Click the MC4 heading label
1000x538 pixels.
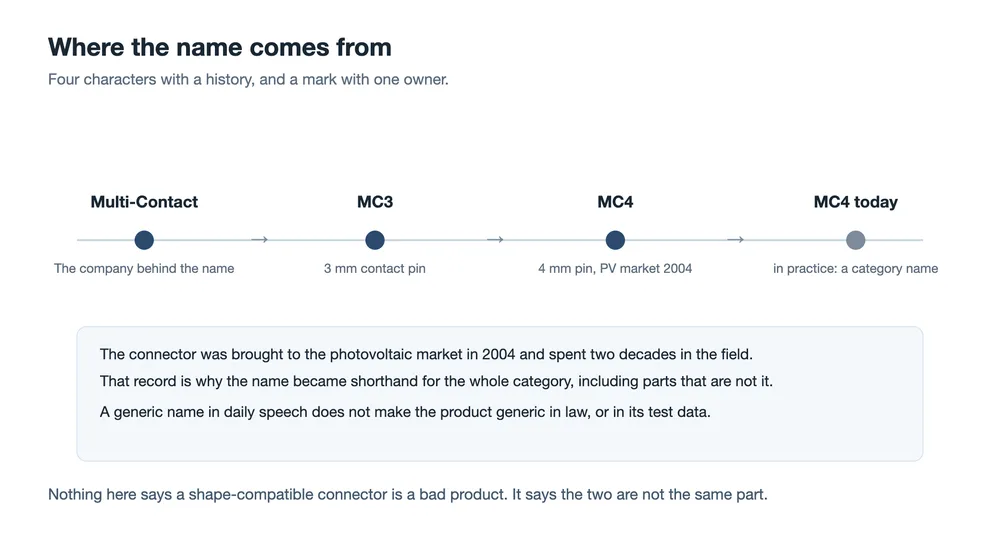pyautogui.click(x=615, y=202)
